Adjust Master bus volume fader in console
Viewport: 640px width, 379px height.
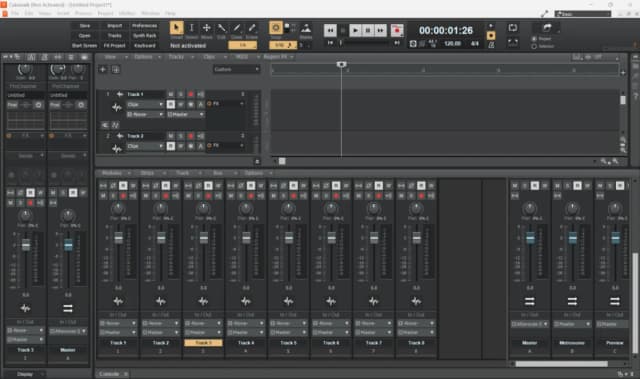(x=530, y=238)
